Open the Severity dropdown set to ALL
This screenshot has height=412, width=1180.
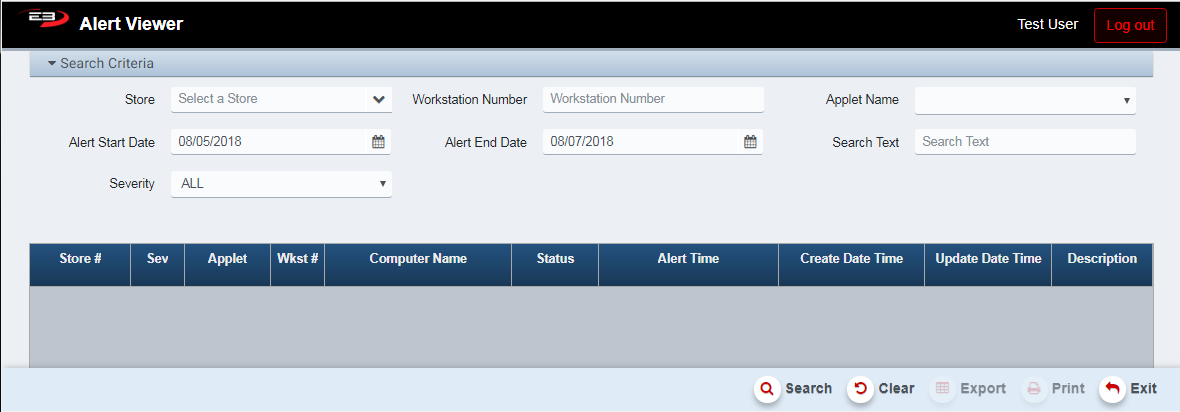tap(281, 184)
